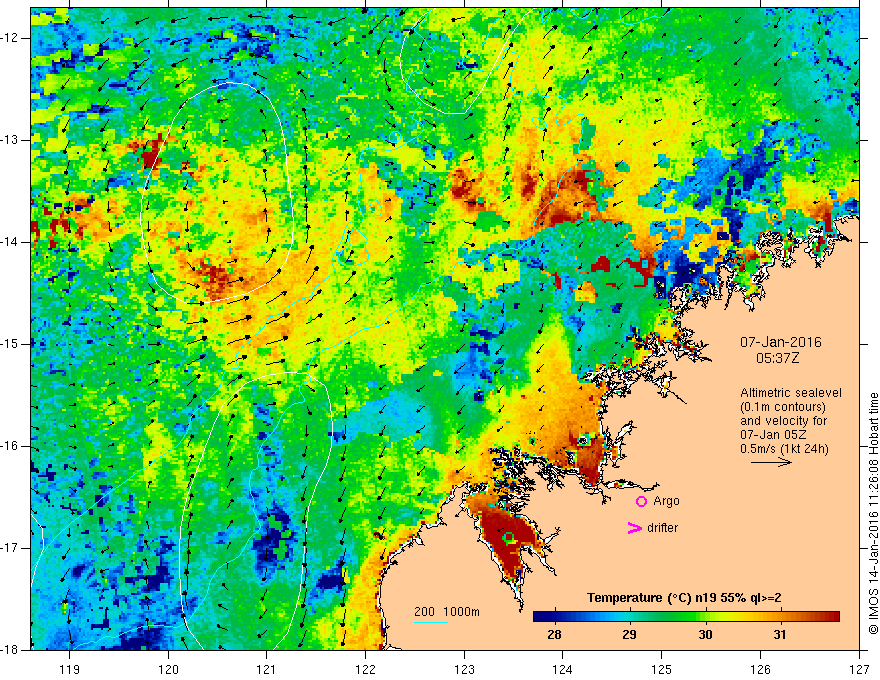Screen dimensions: 880x680
Task: Click the '121' longitude axis label
Action: click(x=266, y=669)
